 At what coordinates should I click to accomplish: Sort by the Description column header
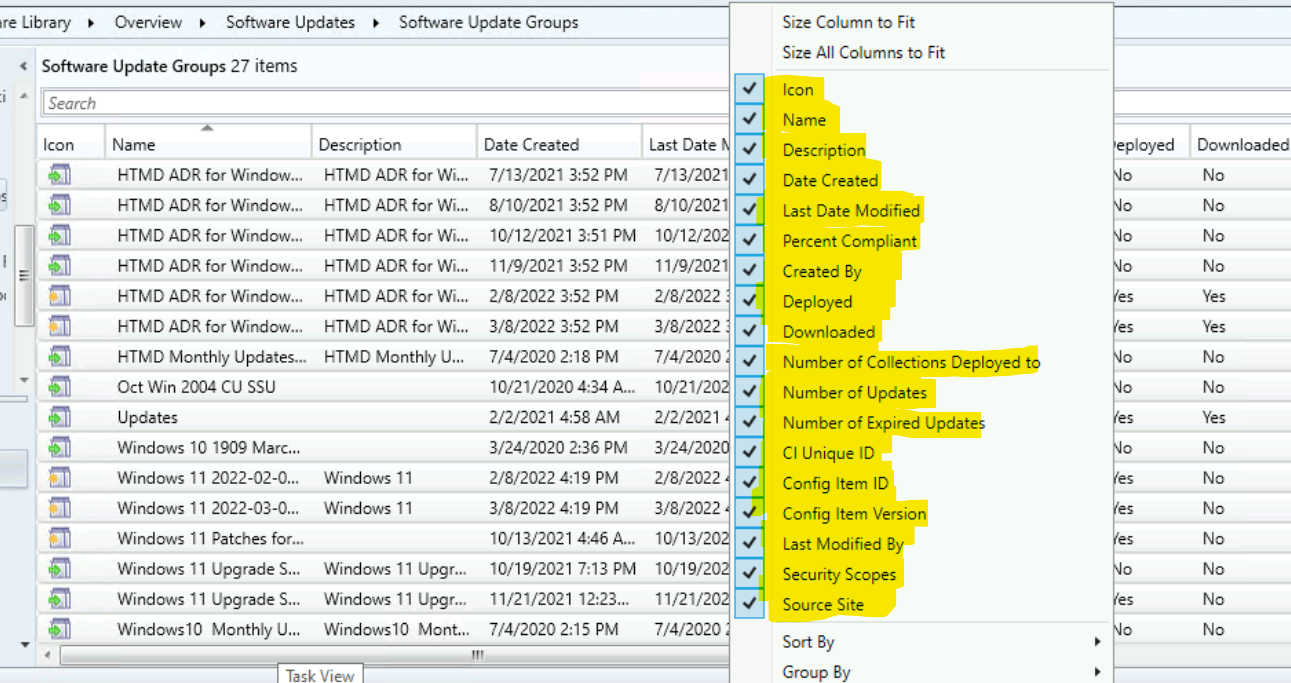tap(394, 144)
